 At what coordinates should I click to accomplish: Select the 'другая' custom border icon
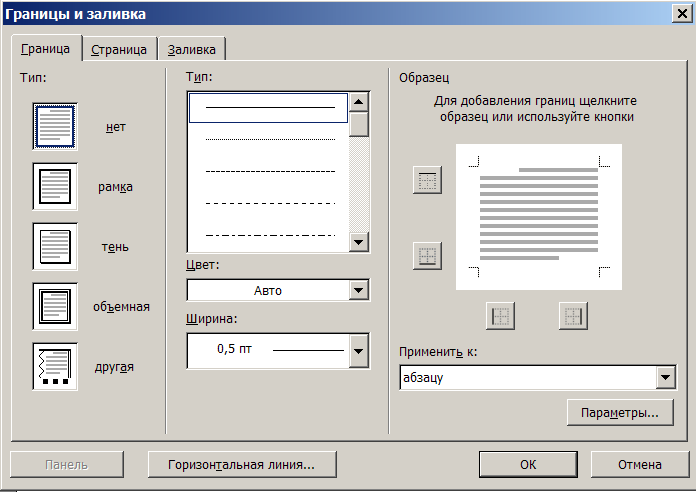(x=55, y=366)
